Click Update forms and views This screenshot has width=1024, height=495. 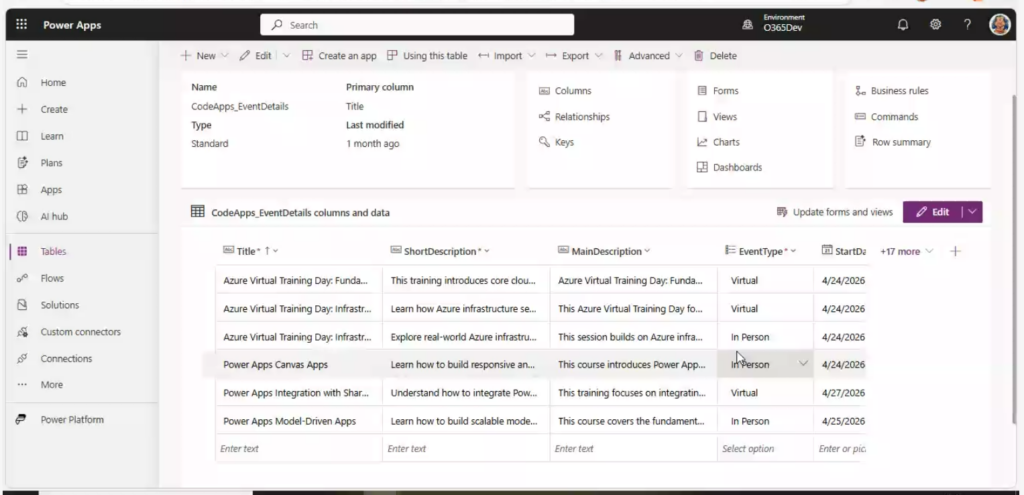[834, 212]
